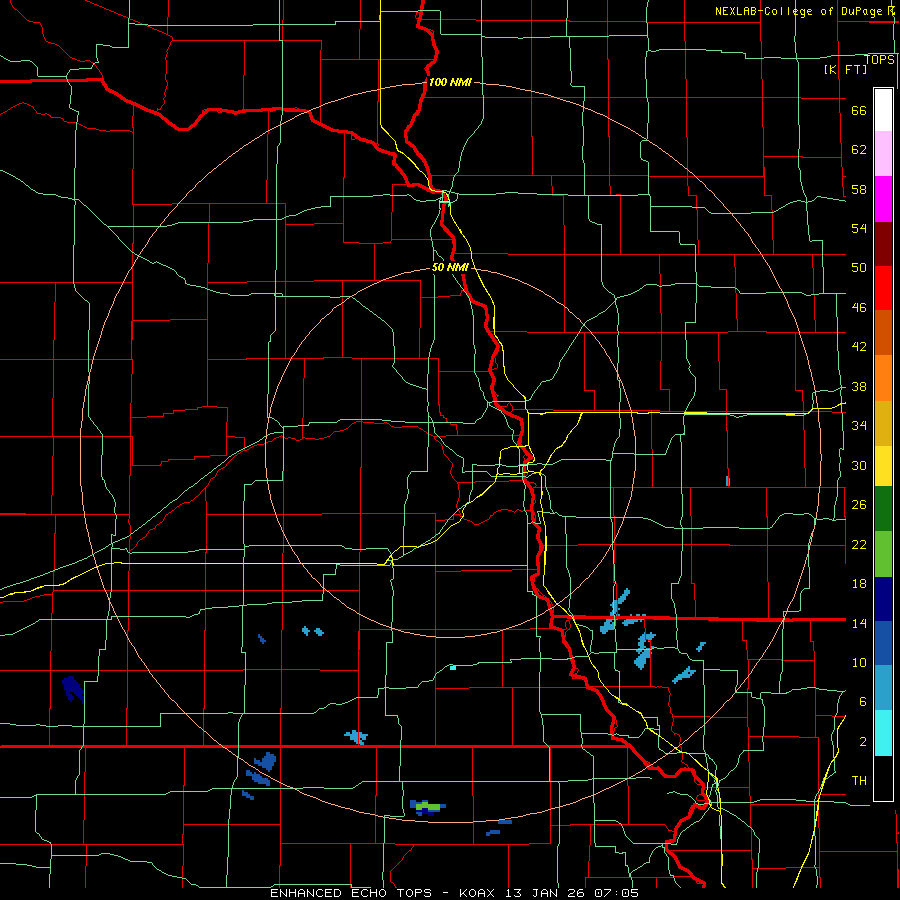Click the "46" legend value
900x900 pixels.
click(x=859, y=308)
